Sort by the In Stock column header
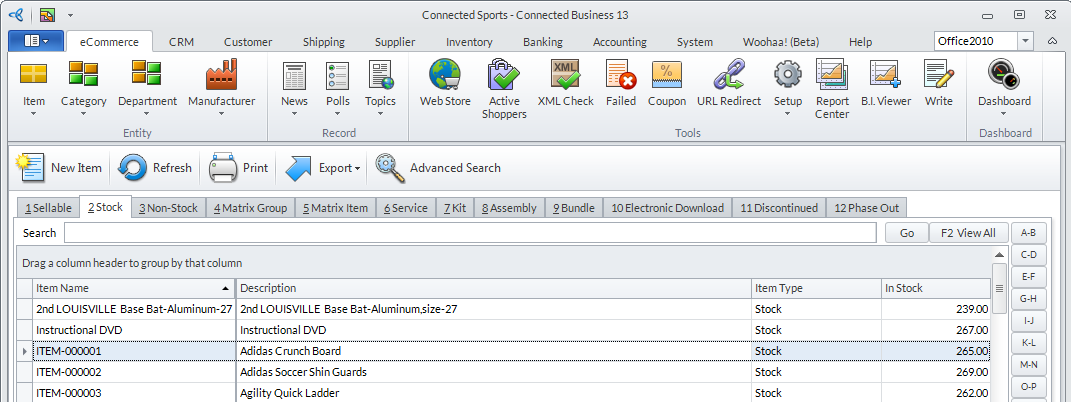Viewport: 1071px width, 402px height. [x=935, y=288]
